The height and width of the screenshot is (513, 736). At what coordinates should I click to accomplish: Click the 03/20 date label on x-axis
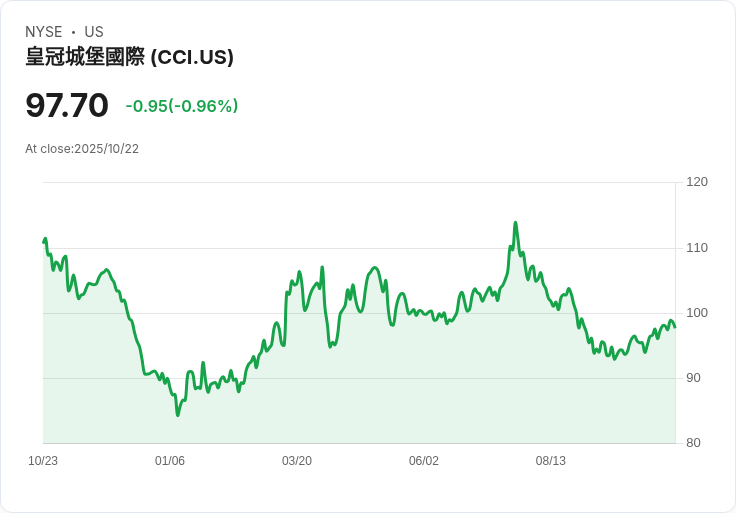coord(297,461)
